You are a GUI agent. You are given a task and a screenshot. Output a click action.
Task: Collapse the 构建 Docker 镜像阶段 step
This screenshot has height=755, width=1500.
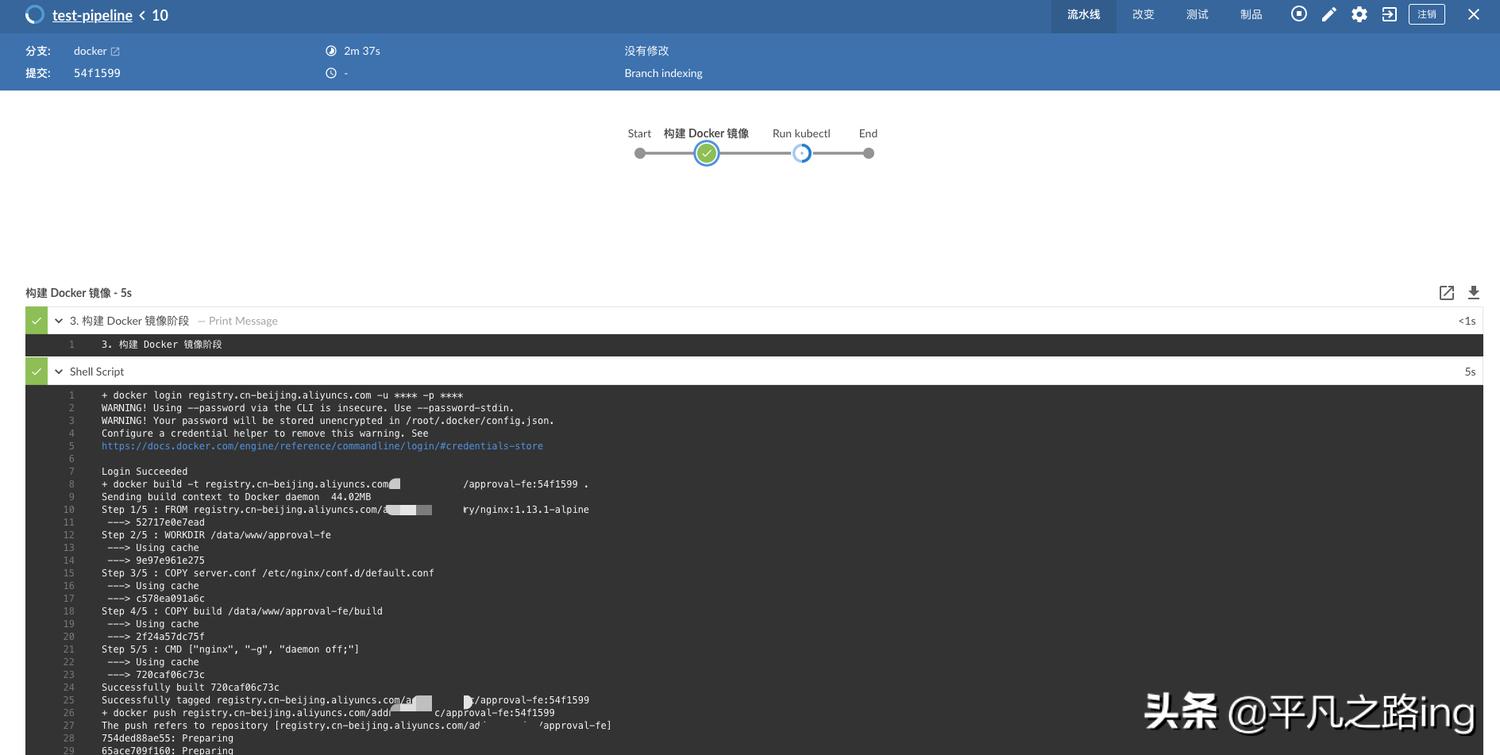57,320
